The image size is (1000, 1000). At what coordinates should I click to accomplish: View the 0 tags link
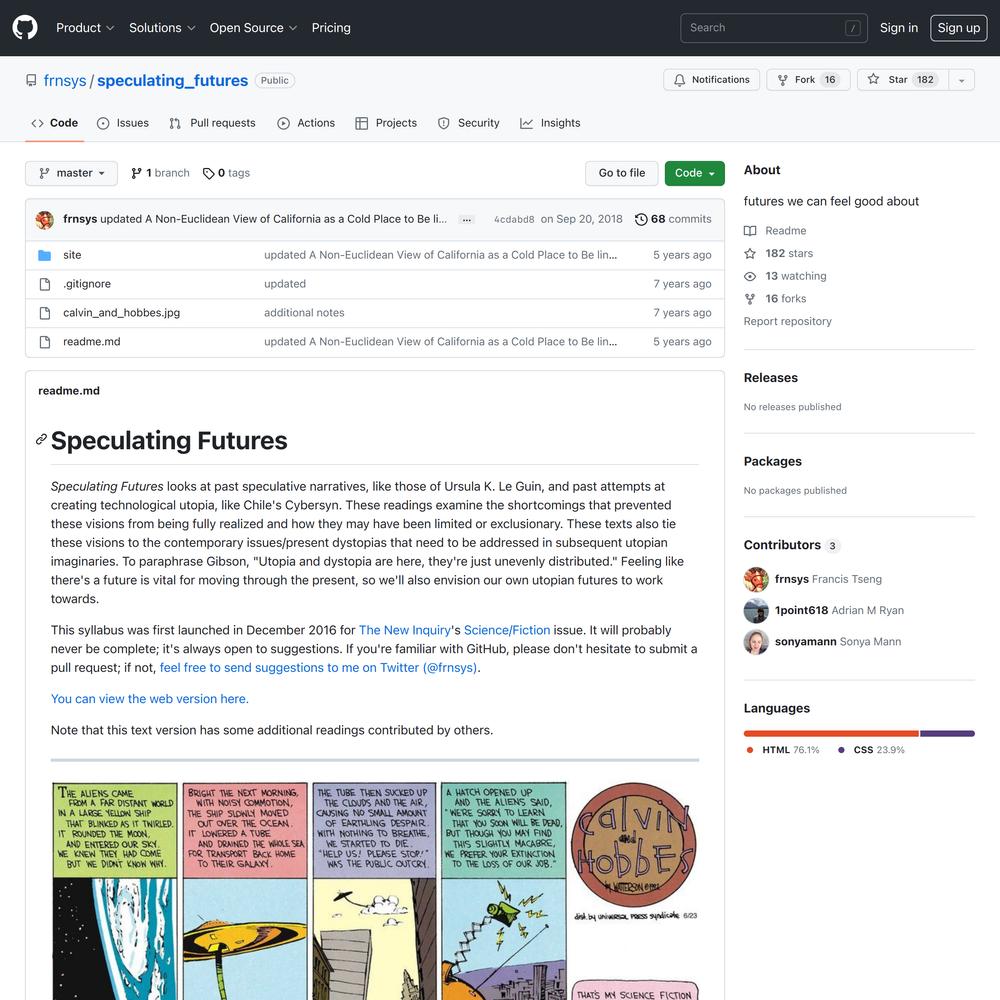pyautogui.click(x=226, y=173)
